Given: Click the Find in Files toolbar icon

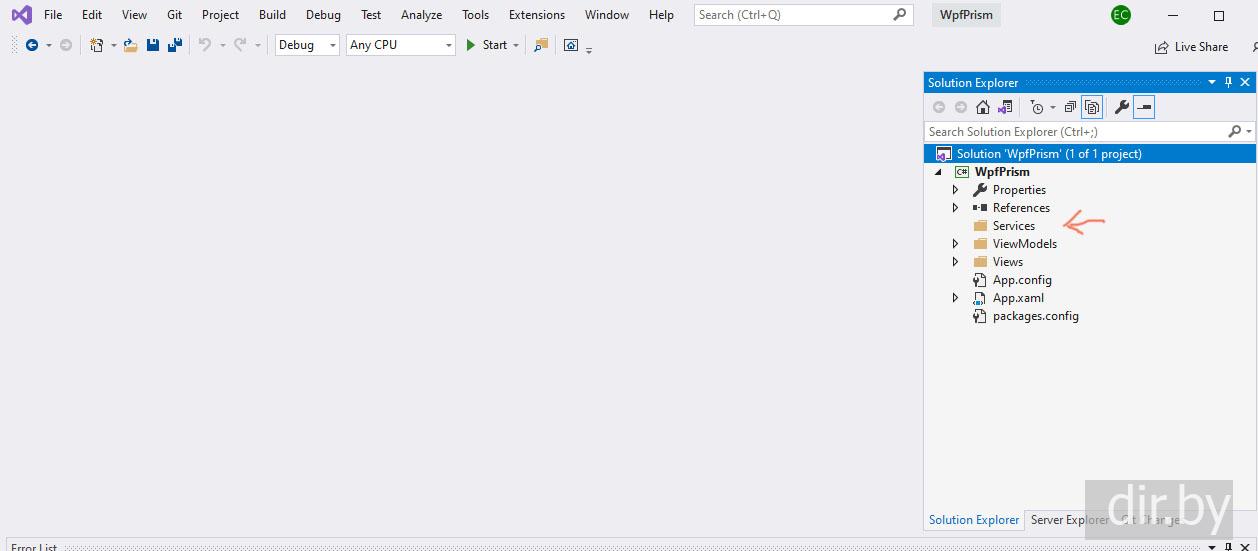Looking at the screenshot, I should click(541, 45).
